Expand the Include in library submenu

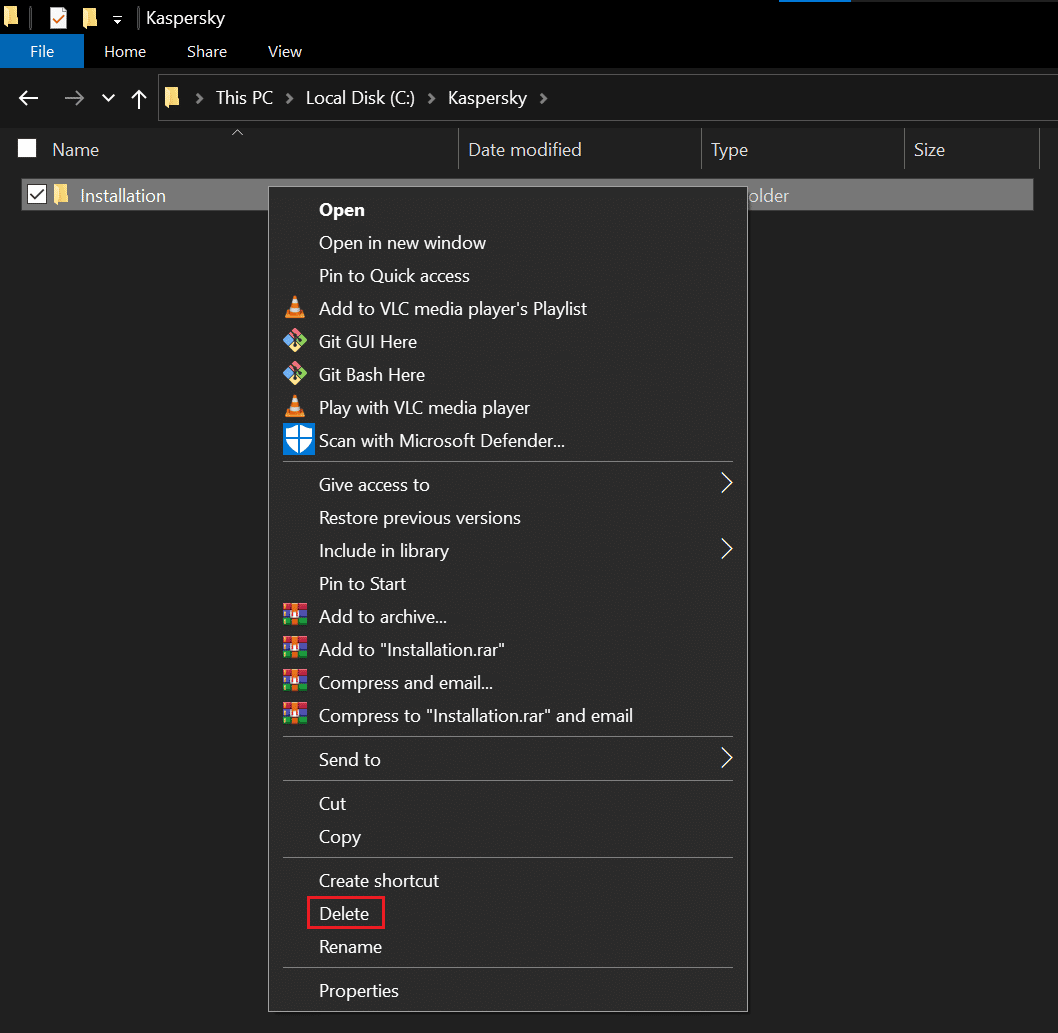(x=726, y=549)
